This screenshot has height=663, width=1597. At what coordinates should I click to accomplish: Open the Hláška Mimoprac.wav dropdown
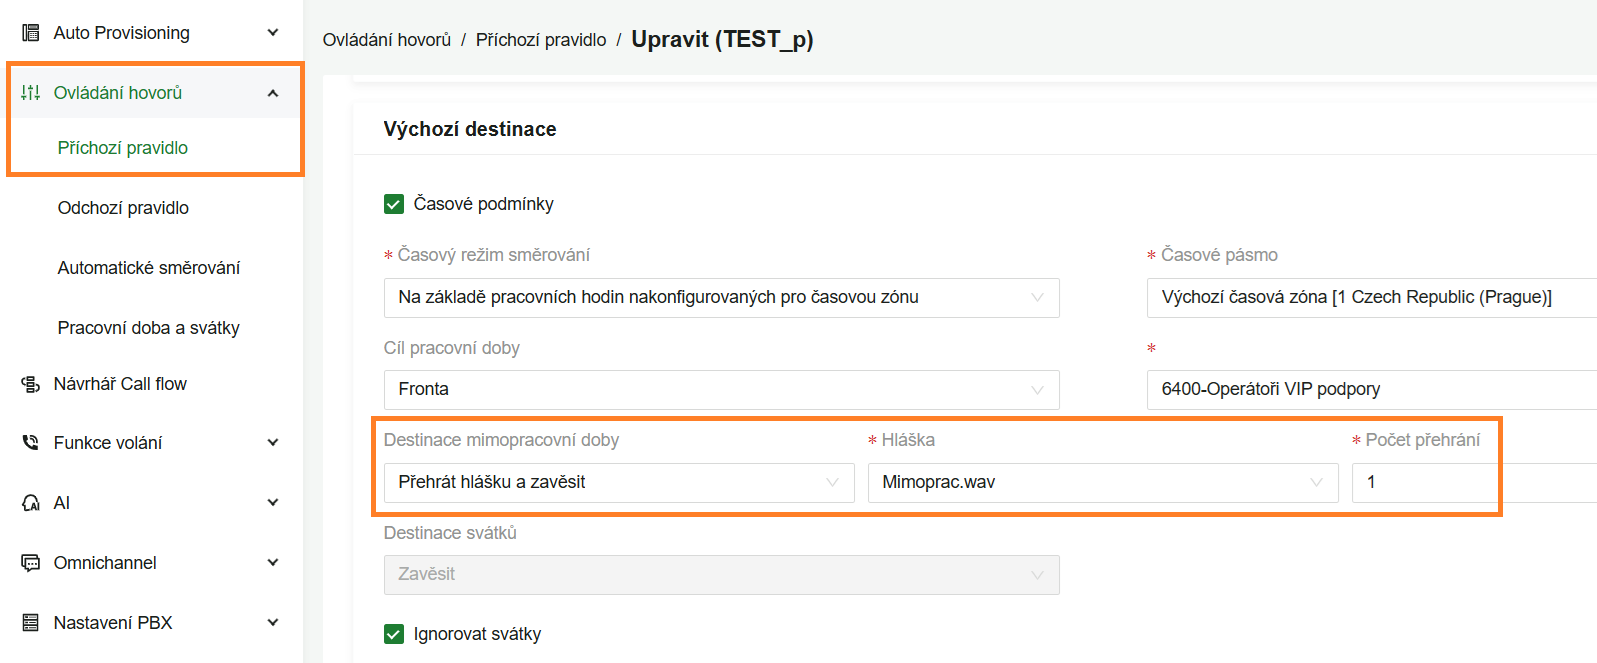(x=1102, y=483)
